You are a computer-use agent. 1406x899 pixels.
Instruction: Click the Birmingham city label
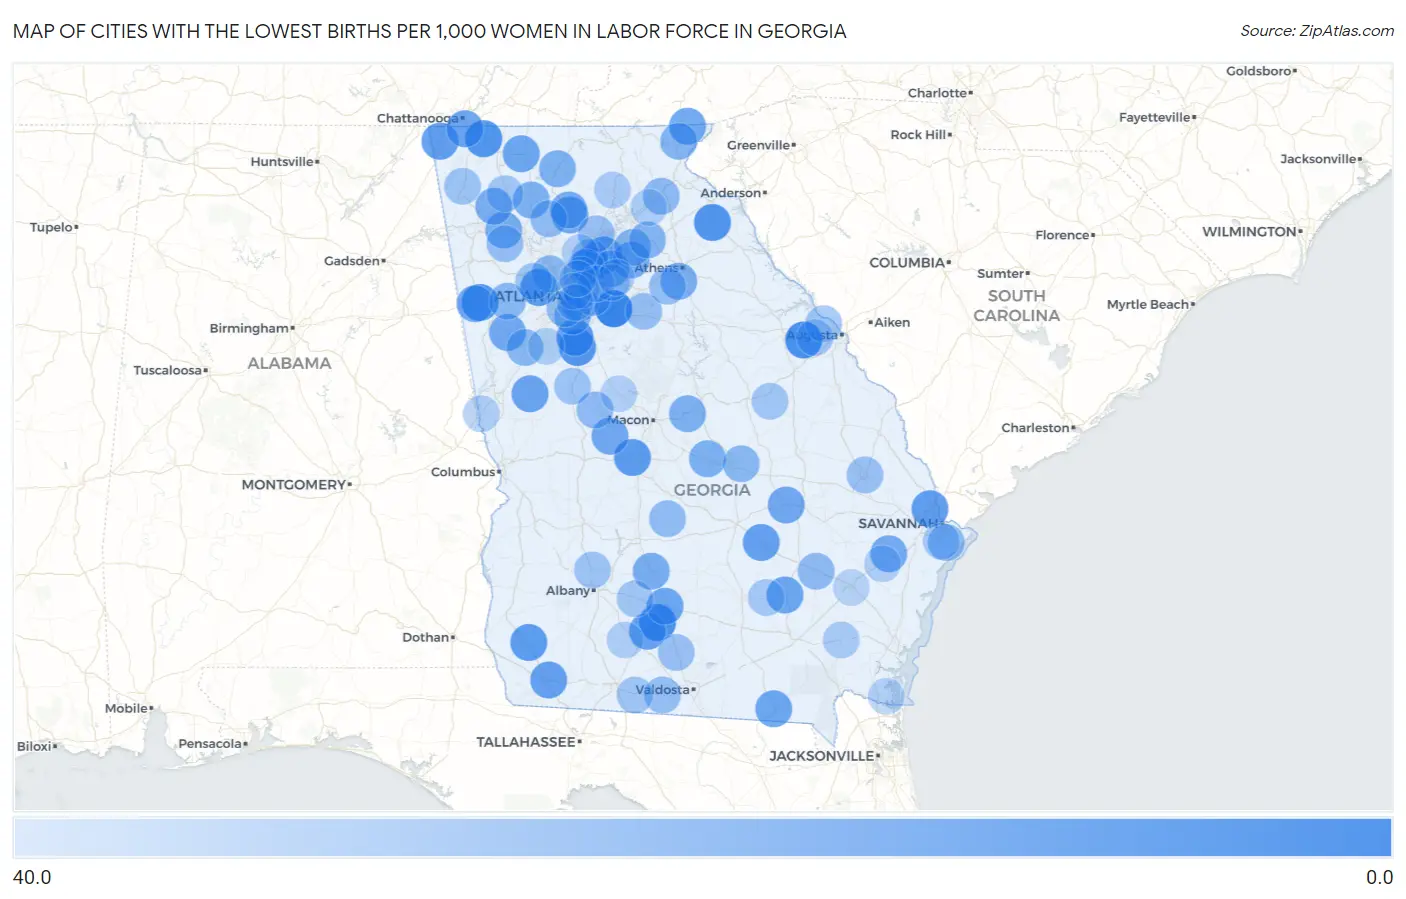point(249,328)
